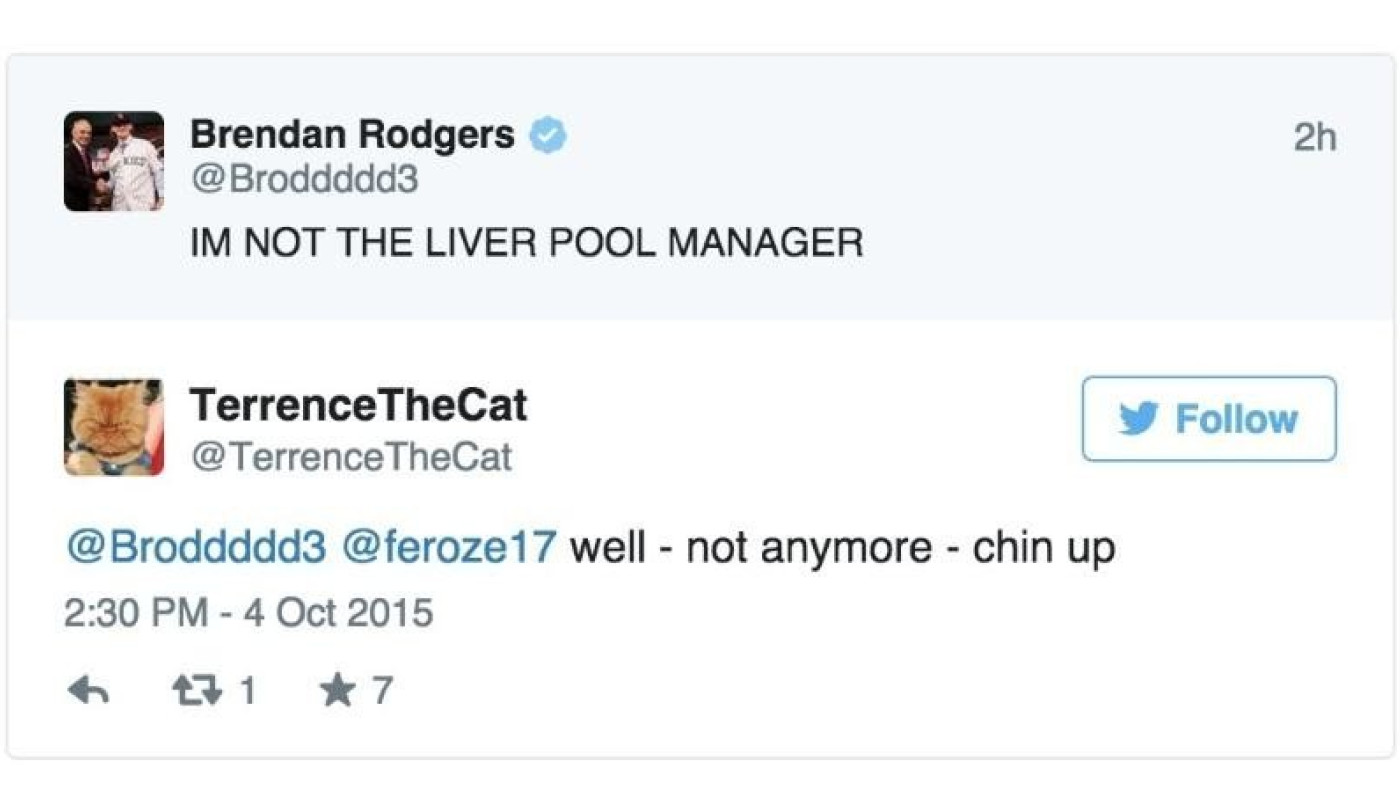
Task: Click the 2:30 PM - 4 Oct 2015 timestamp
Action: pyautogui.click(x=248, y=613)
